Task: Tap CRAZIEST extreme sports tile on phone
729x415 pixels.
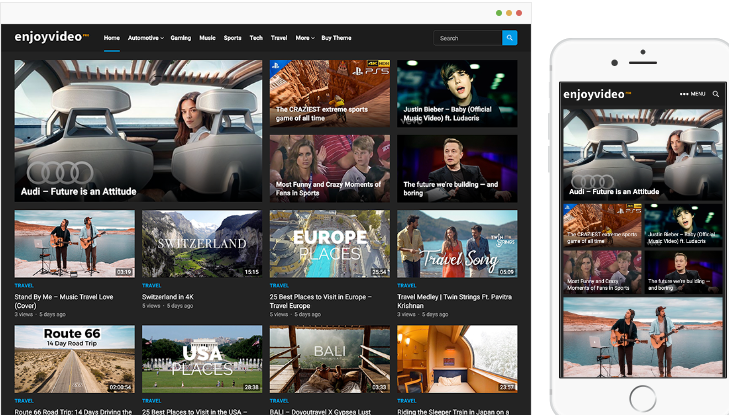Action: [602, 225]
